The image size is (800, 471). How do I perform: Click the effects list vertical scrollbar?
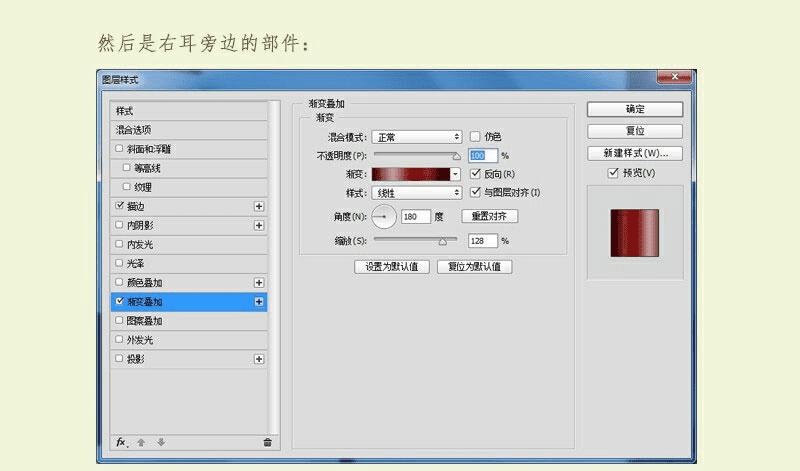[275, 268]
